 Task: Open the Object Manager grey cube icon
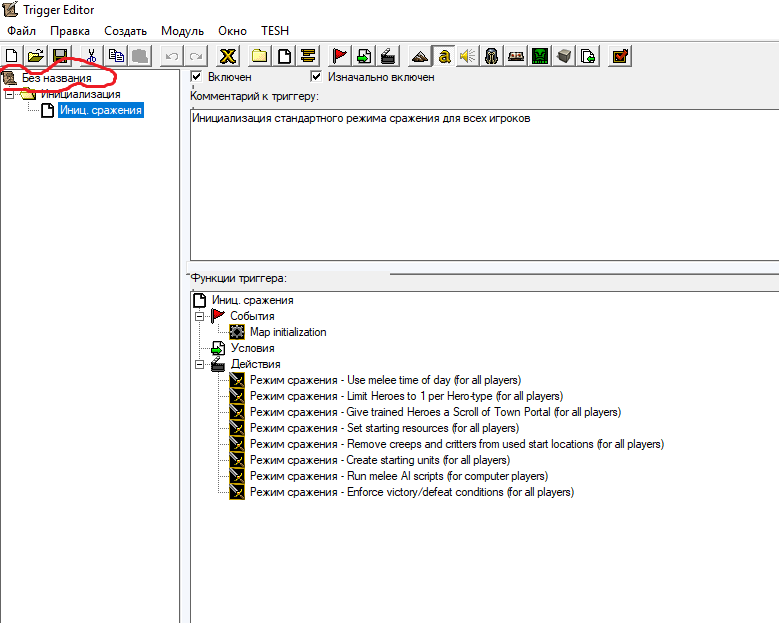(x=564, y=56)
